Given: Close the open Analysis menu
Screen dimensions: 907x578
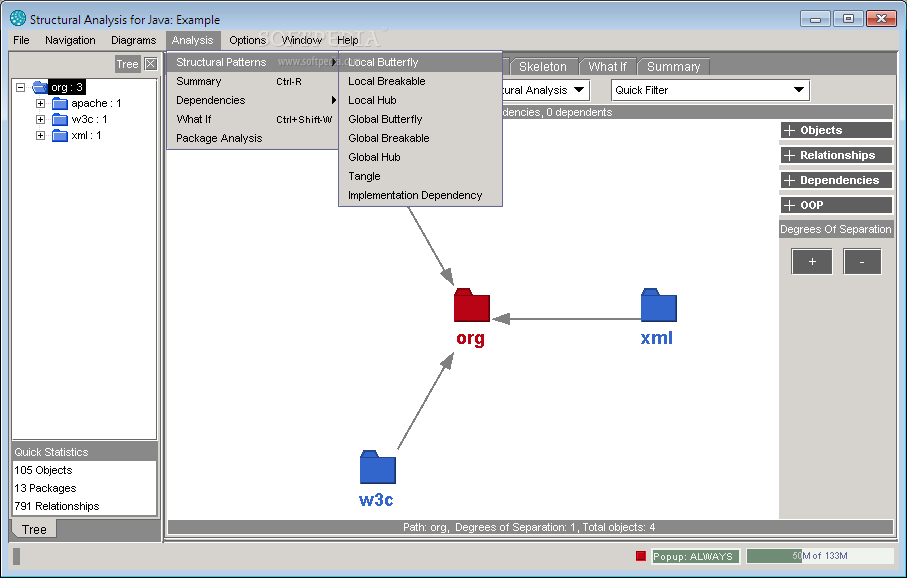Looking at the screenshot, I should click(x=193, y=40).
